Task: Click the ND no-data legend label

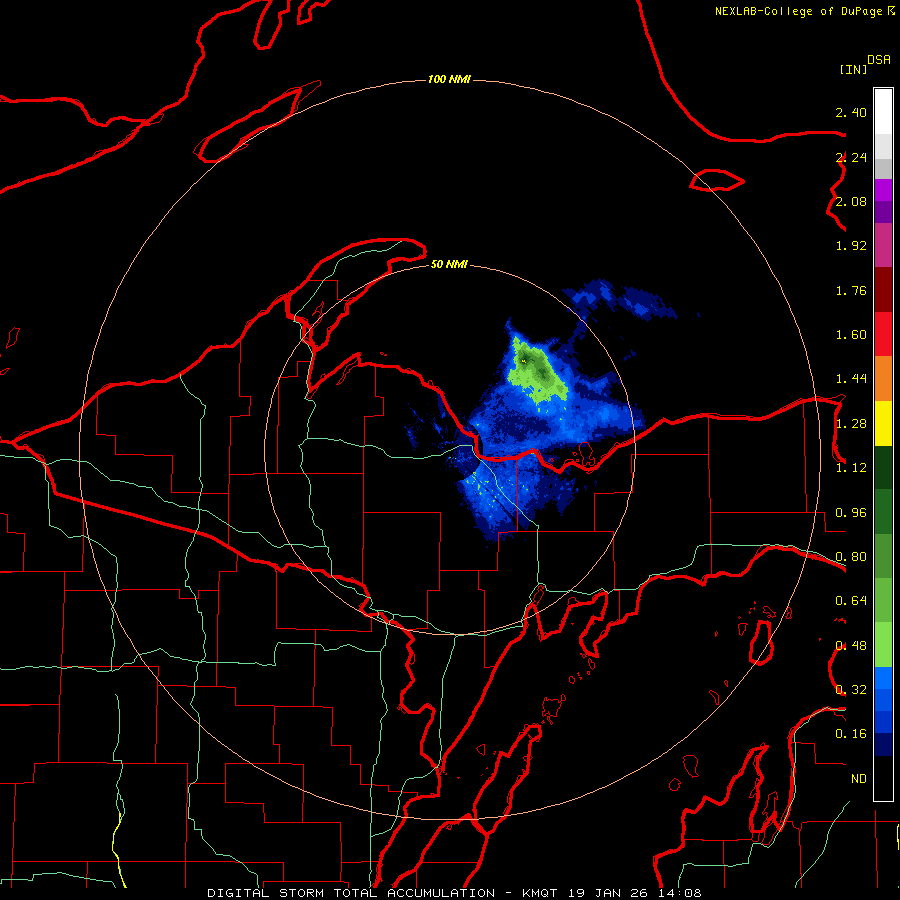Action: 859,779
